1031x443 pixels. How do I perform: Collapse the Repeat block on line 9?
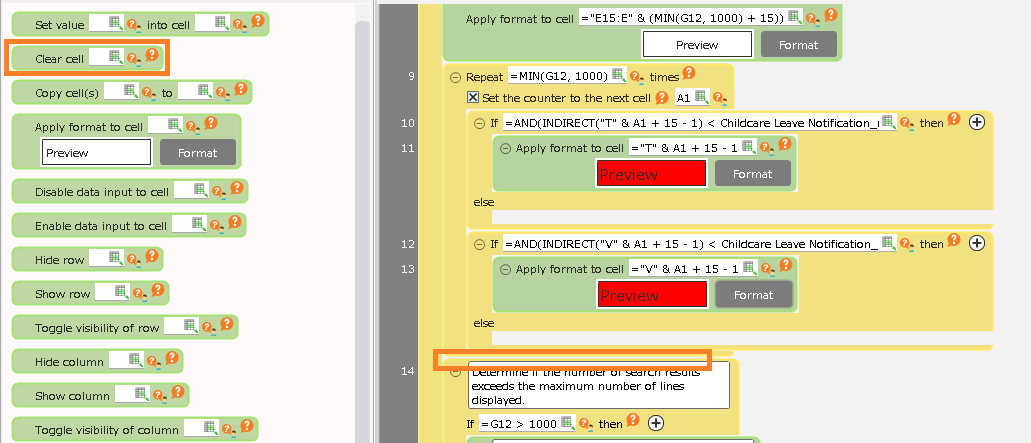click(x=455, y=77)
